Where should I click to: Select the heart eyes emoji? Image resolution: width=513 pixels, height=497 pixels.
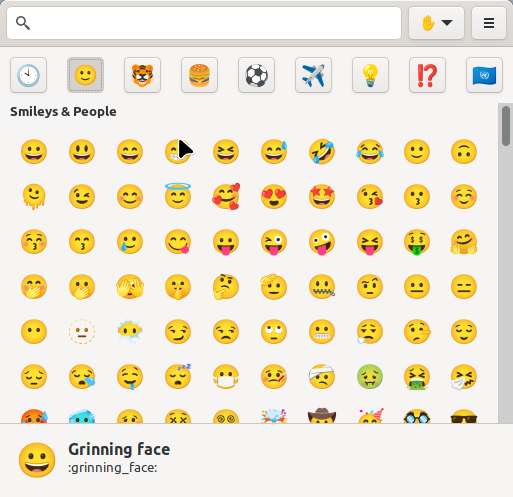(x=274, y=197)
